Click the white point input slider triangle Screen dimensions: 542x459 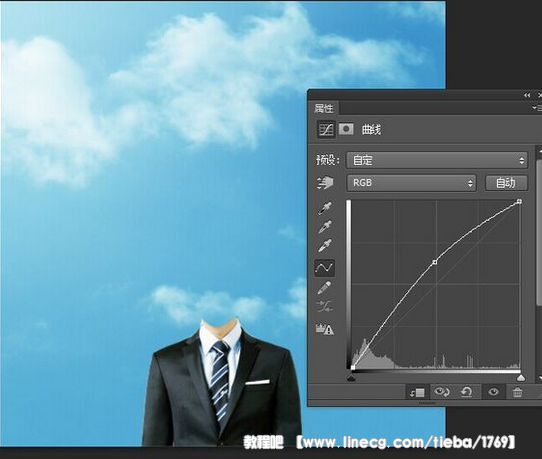(x=521, y=377)
